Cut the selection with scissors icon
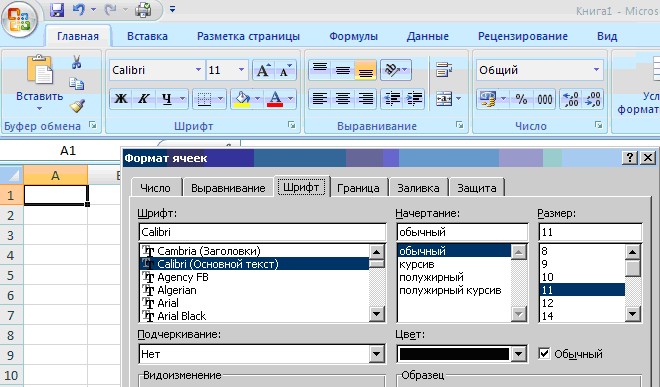The width and height of the screenshot is (660, 387). (x=76, y=62)
